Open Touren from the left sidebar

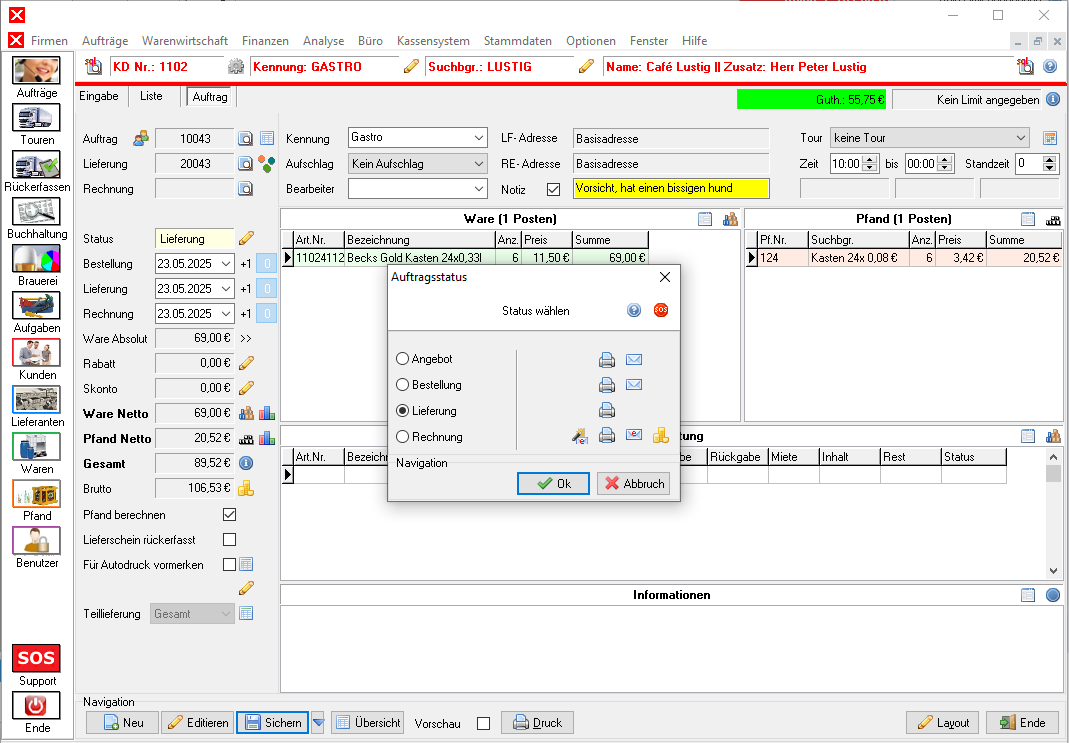point(37,119)
